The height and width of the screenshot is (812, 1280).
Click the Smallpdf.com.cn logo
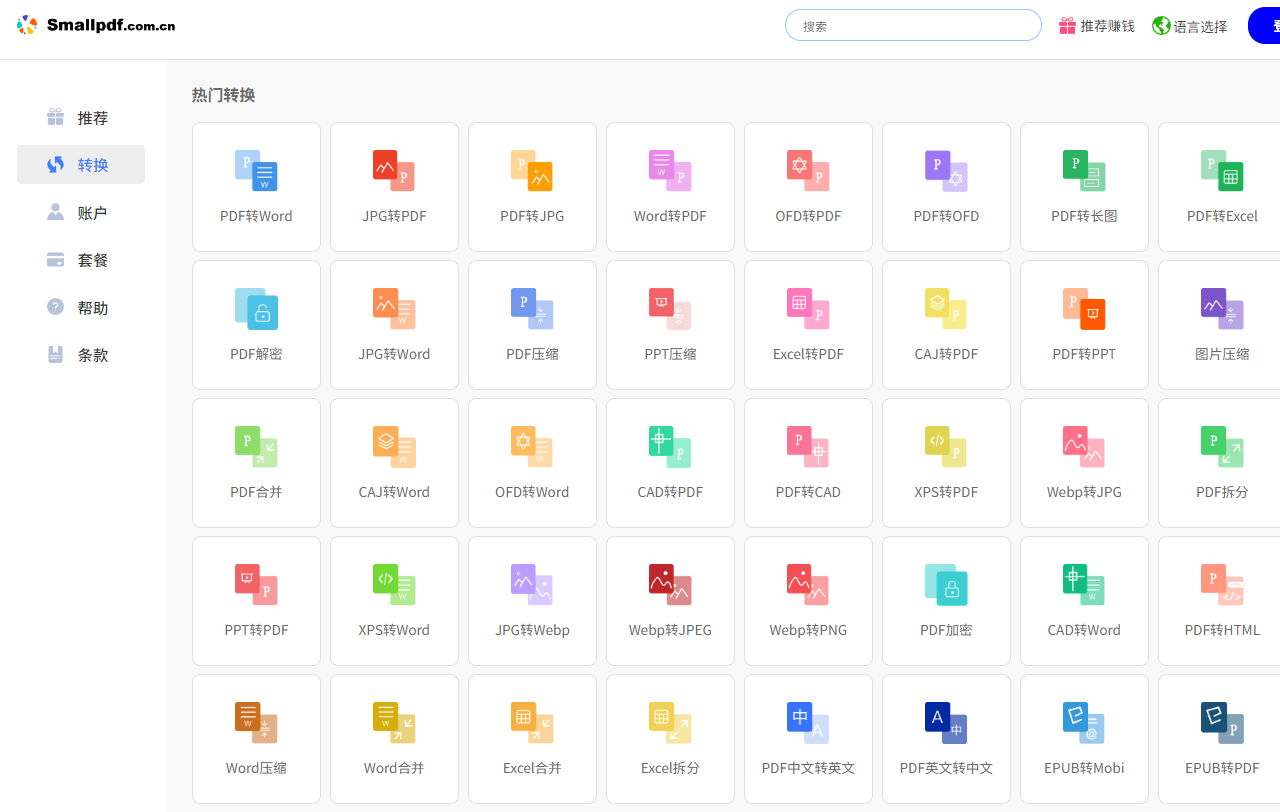click(97, 25)
